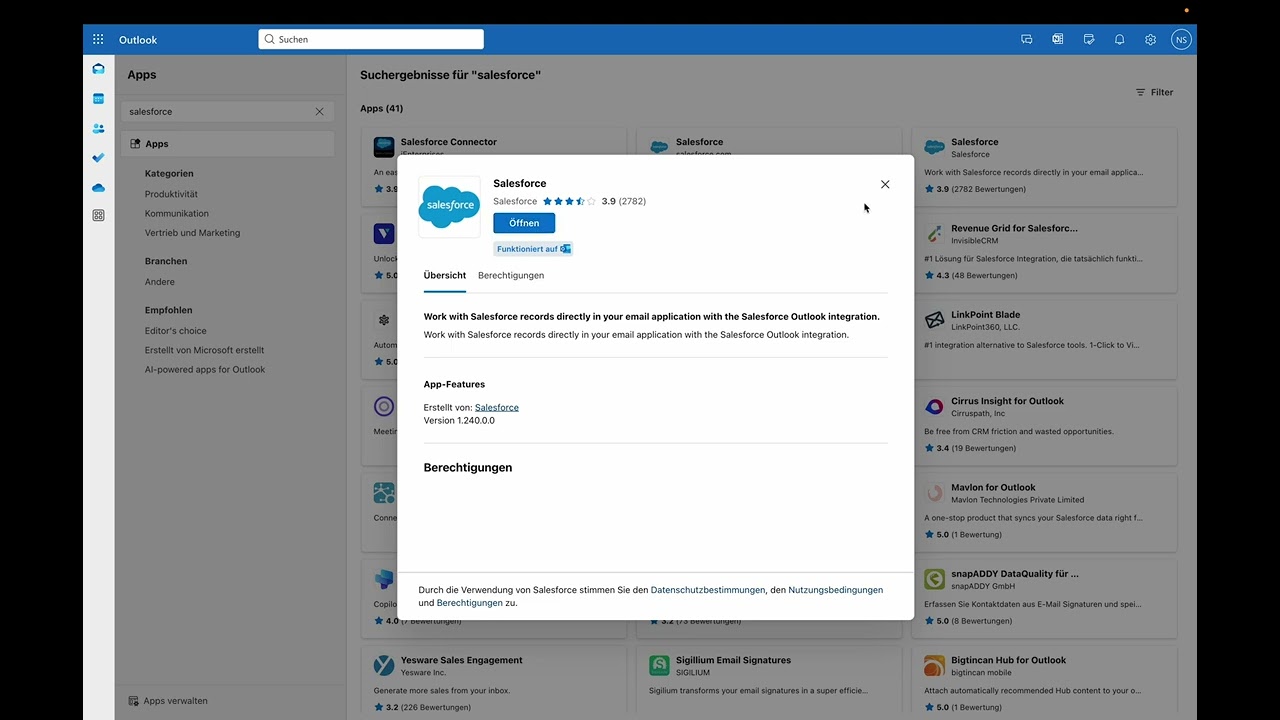Open Revenue Grid for Salesforce card
Image resolution: width=1280 pixels, height=720 pixels.
[1044, 252]
